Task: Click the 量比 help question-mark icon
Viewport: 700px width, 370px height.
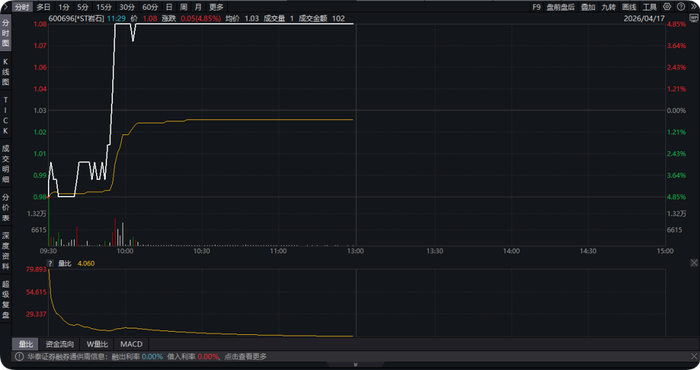Action: coord(50,263)
